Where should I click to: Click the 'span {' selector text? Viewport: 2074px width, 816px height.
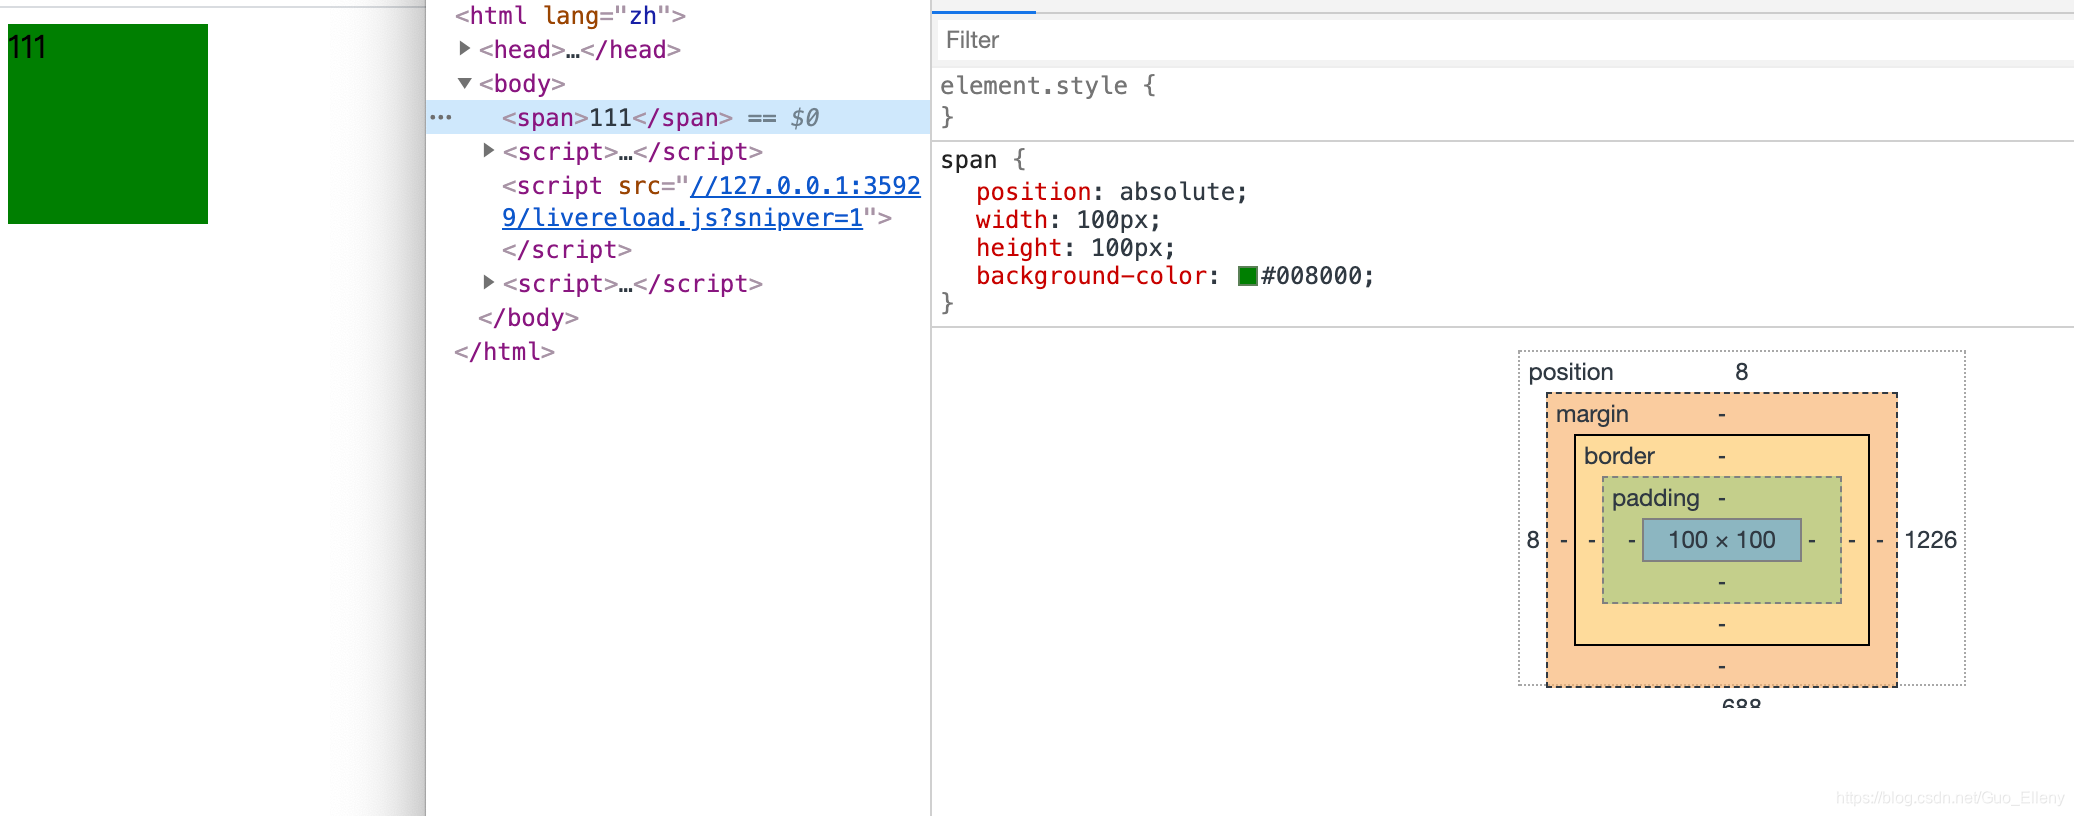click(x=983, y=159)
